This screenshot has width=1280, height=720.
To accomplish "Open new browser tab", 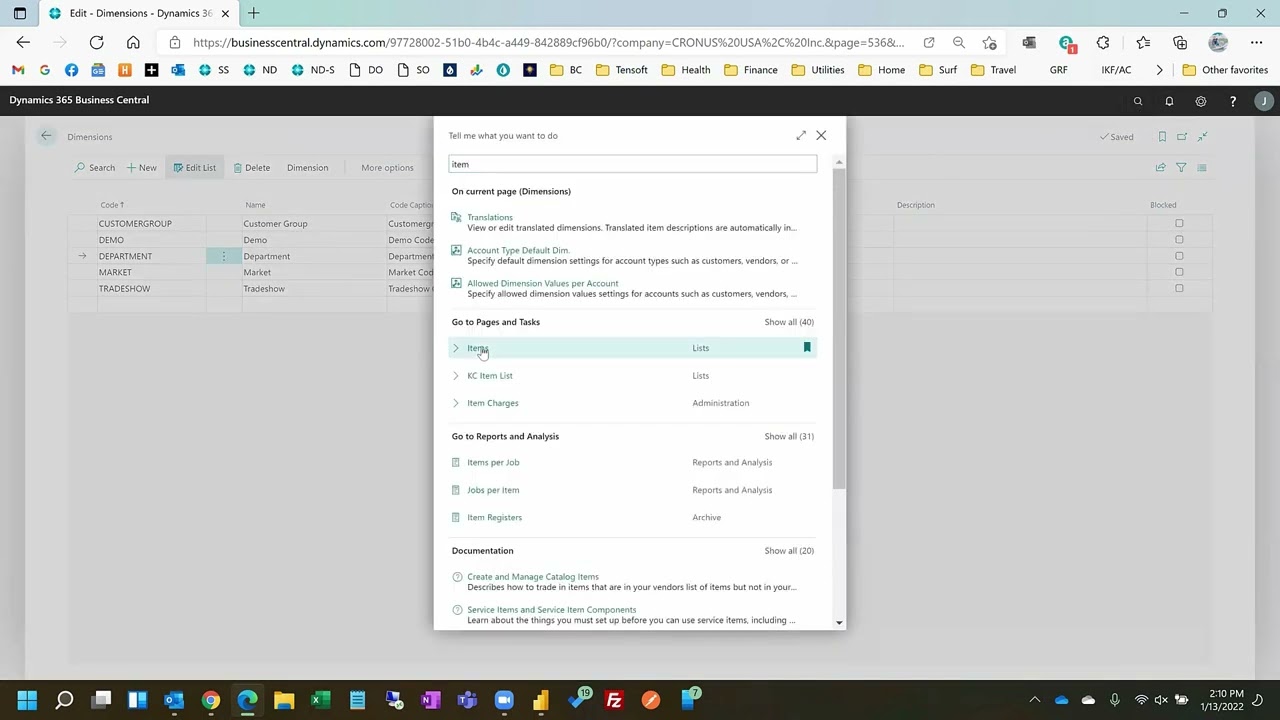I will [253, 13].
